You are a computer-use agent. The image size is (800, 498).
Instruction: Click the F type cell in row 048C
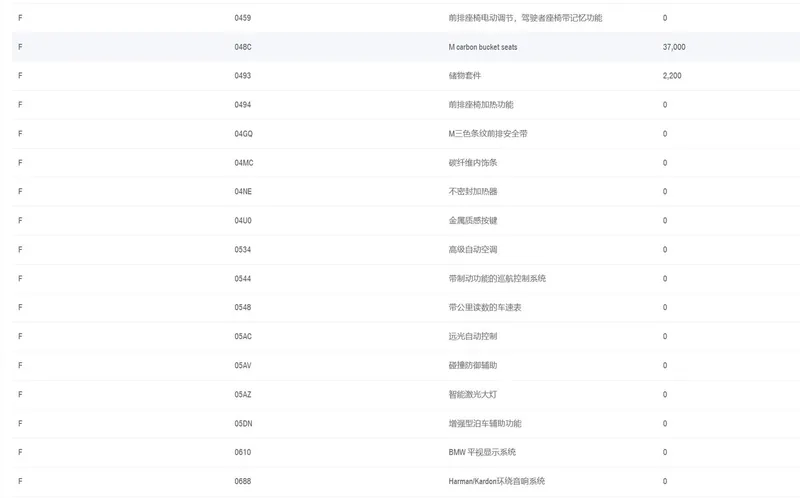(20, 47)
